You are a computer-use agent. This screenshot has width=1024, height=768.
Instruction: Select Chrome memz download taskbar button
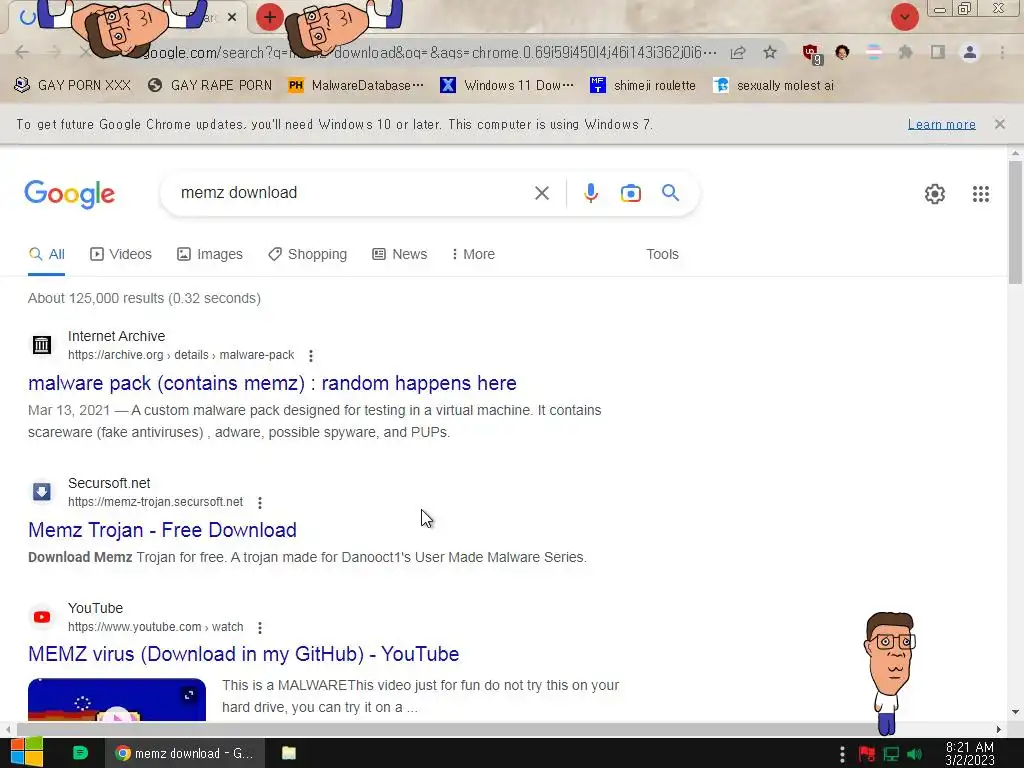tap(185, 753)
